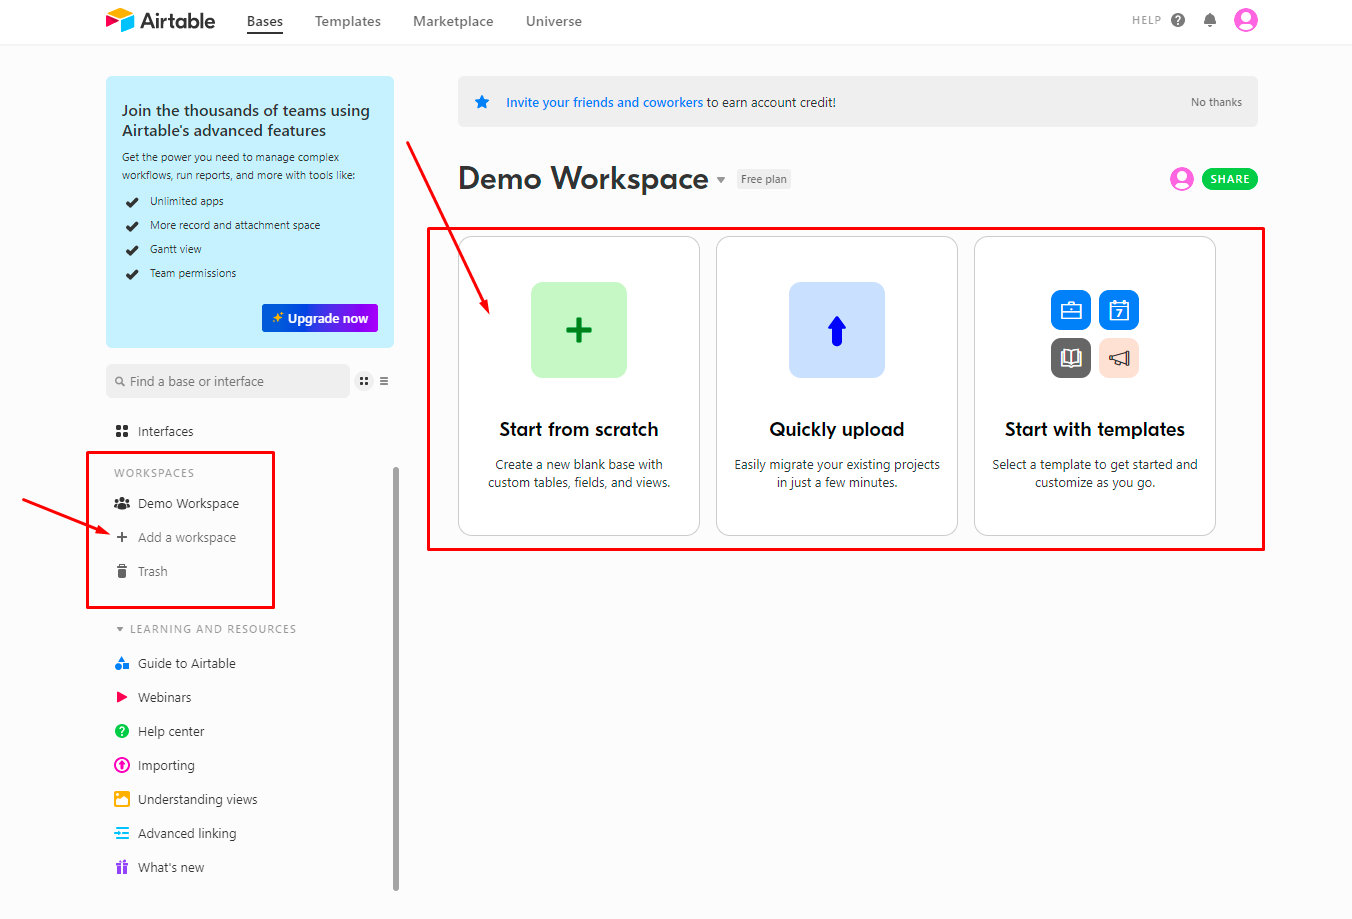Open the Help question mark icon

pyautogui.click(x=1178, y=20)
